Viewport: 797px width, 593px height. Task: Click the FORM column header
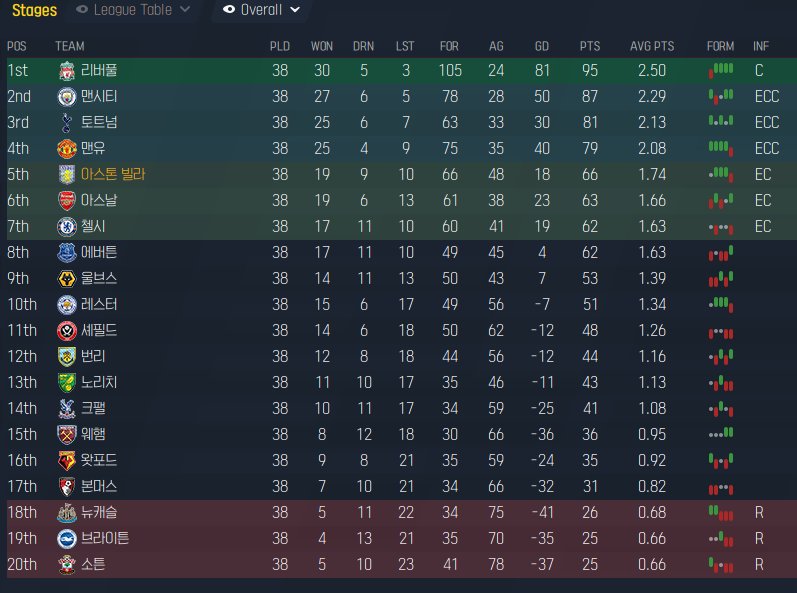pos(720,46)
